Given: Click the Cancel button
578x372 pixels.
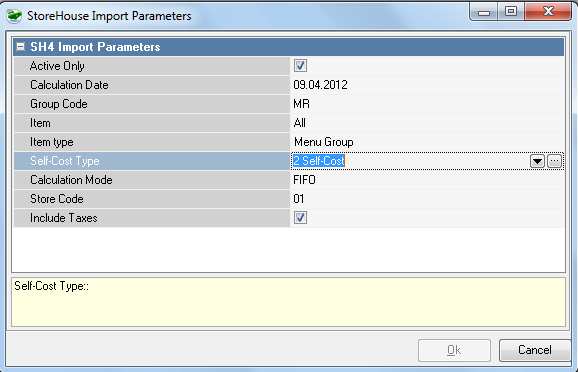Looking at the screenshot, I should point(535,350).
